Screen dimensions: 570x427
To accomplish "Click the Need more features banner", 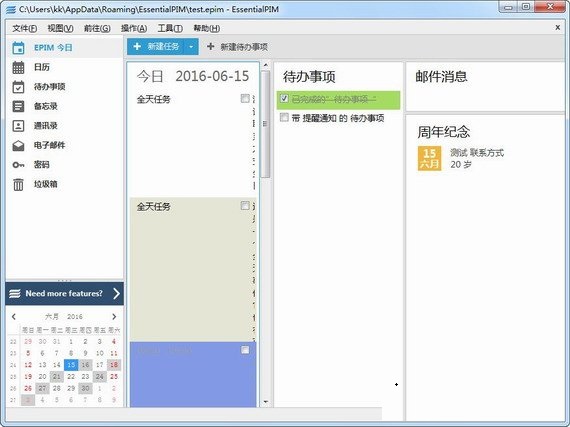I will [64, 294].
